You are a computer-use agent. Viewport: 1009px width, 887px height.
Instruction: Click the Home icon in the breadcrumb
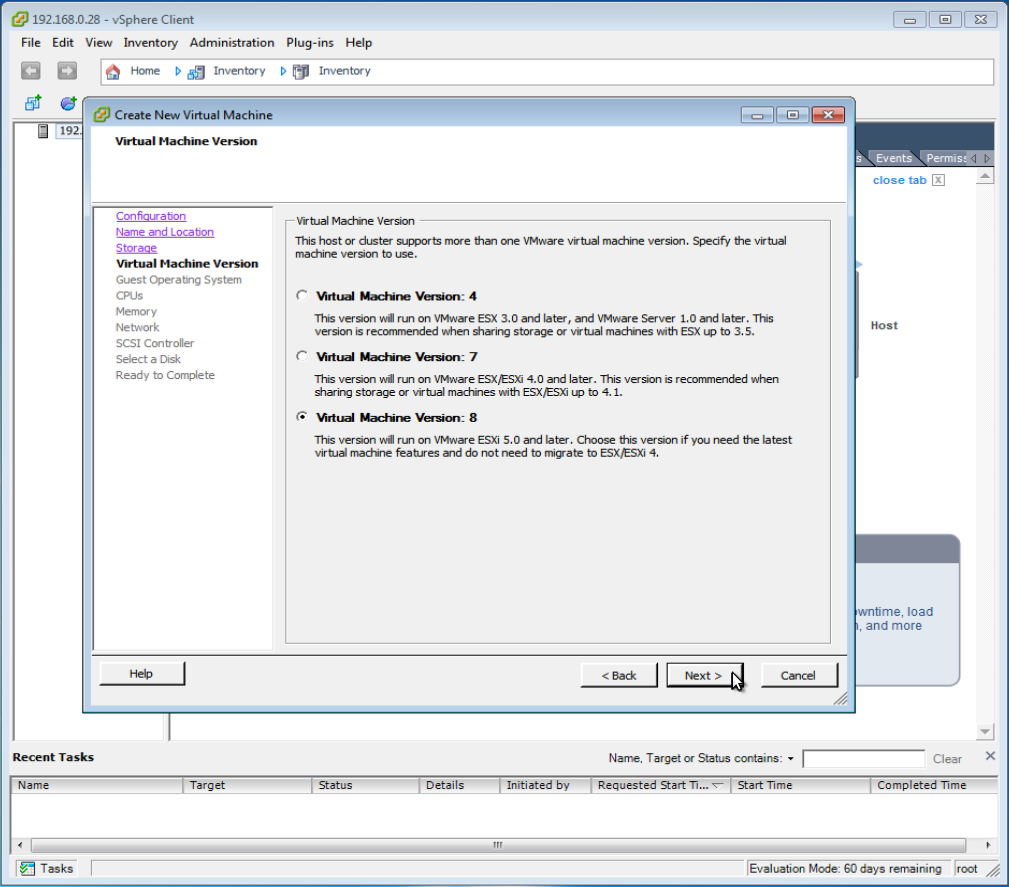113,71
